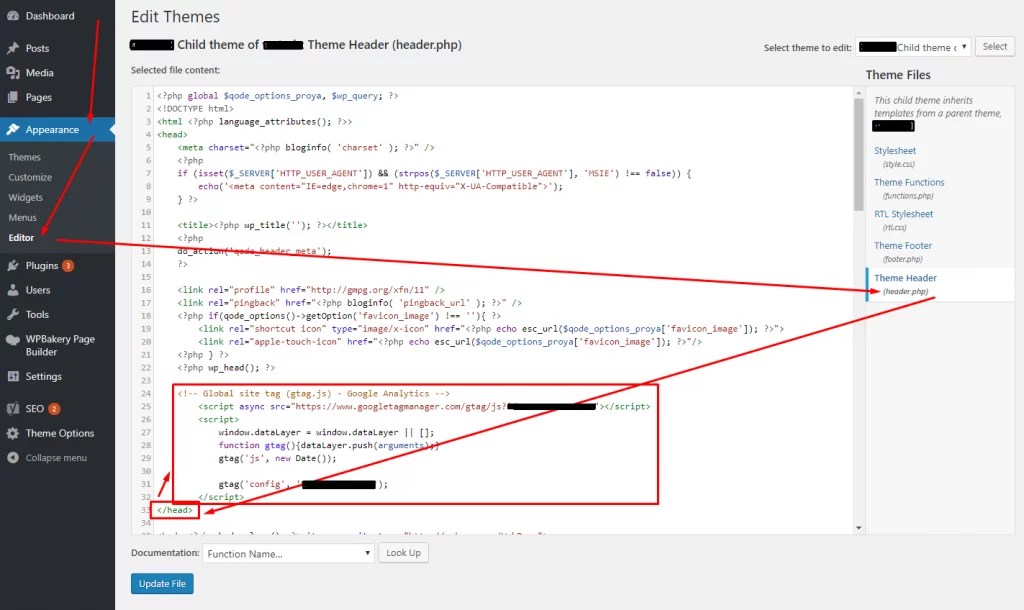Screen dimensions: 1024x610
Task: Open the RTL Stylesheet file link
Action: 903,214
